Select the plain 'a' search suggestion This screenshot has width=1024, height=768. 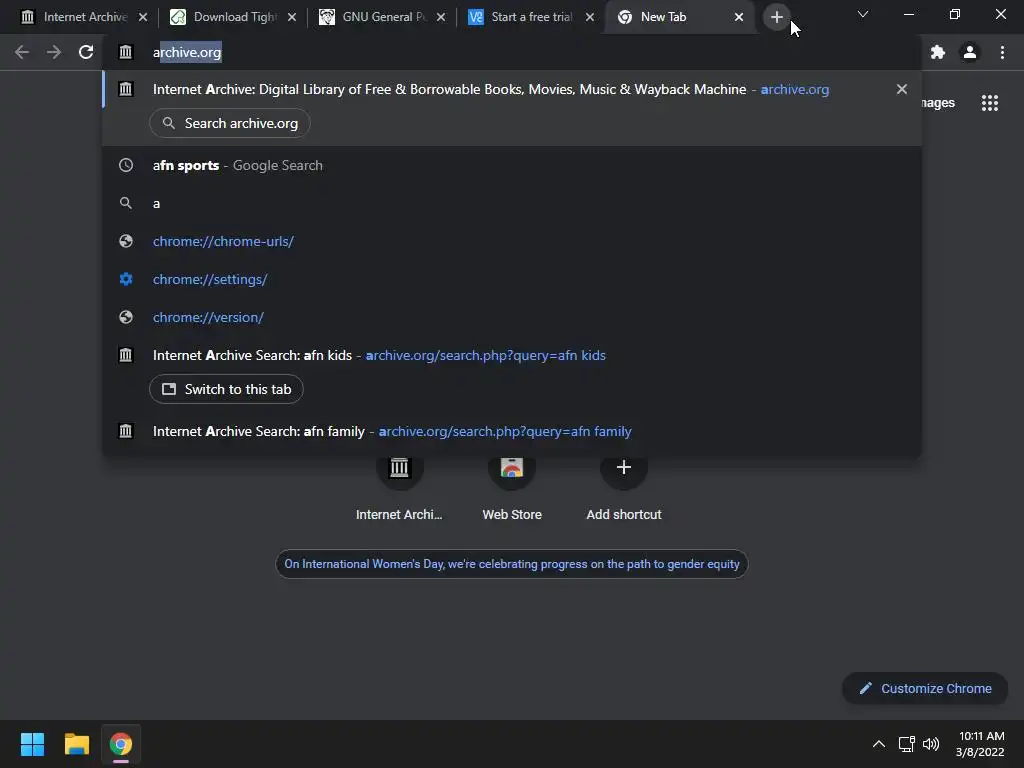tap(512, 203)
